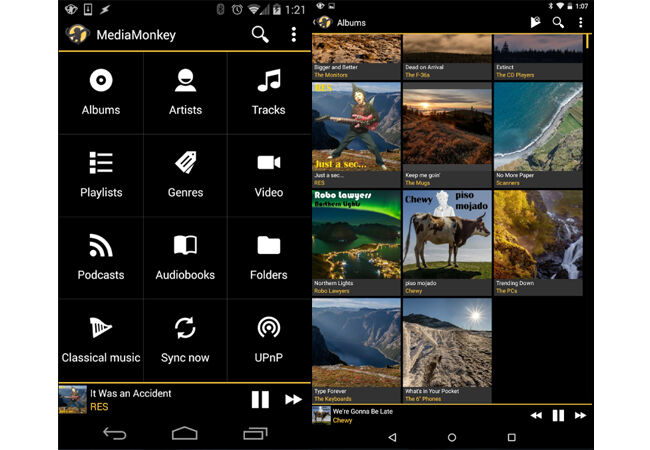The width and height of the screenshot is (650, 450).
Task: Open 'Keep me goin'' album by The Mugs
Action: coord(447,135)
